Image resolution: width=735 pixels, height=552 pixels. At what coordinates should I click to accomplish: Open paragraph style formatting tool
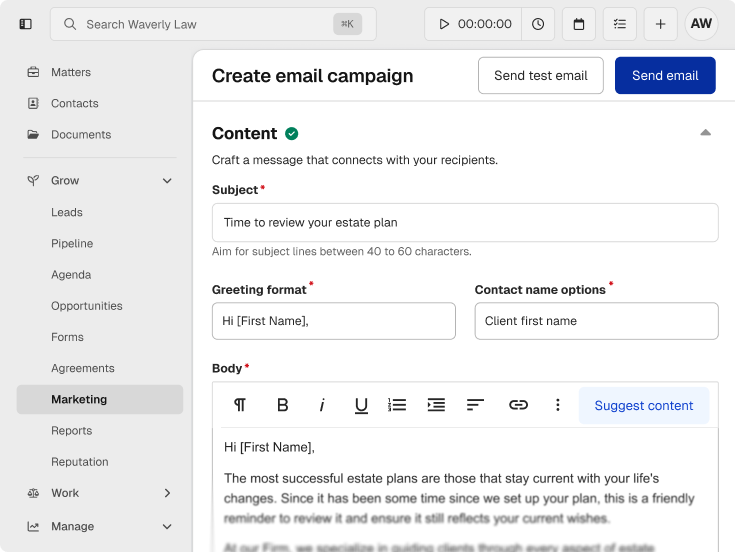(240, 405)
